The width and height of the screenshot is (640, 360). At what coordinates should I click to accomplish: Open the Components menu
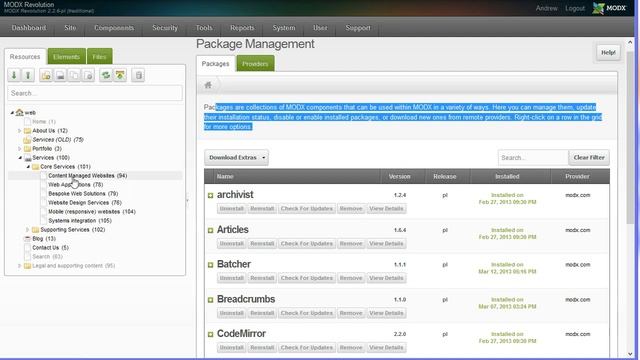114,28
